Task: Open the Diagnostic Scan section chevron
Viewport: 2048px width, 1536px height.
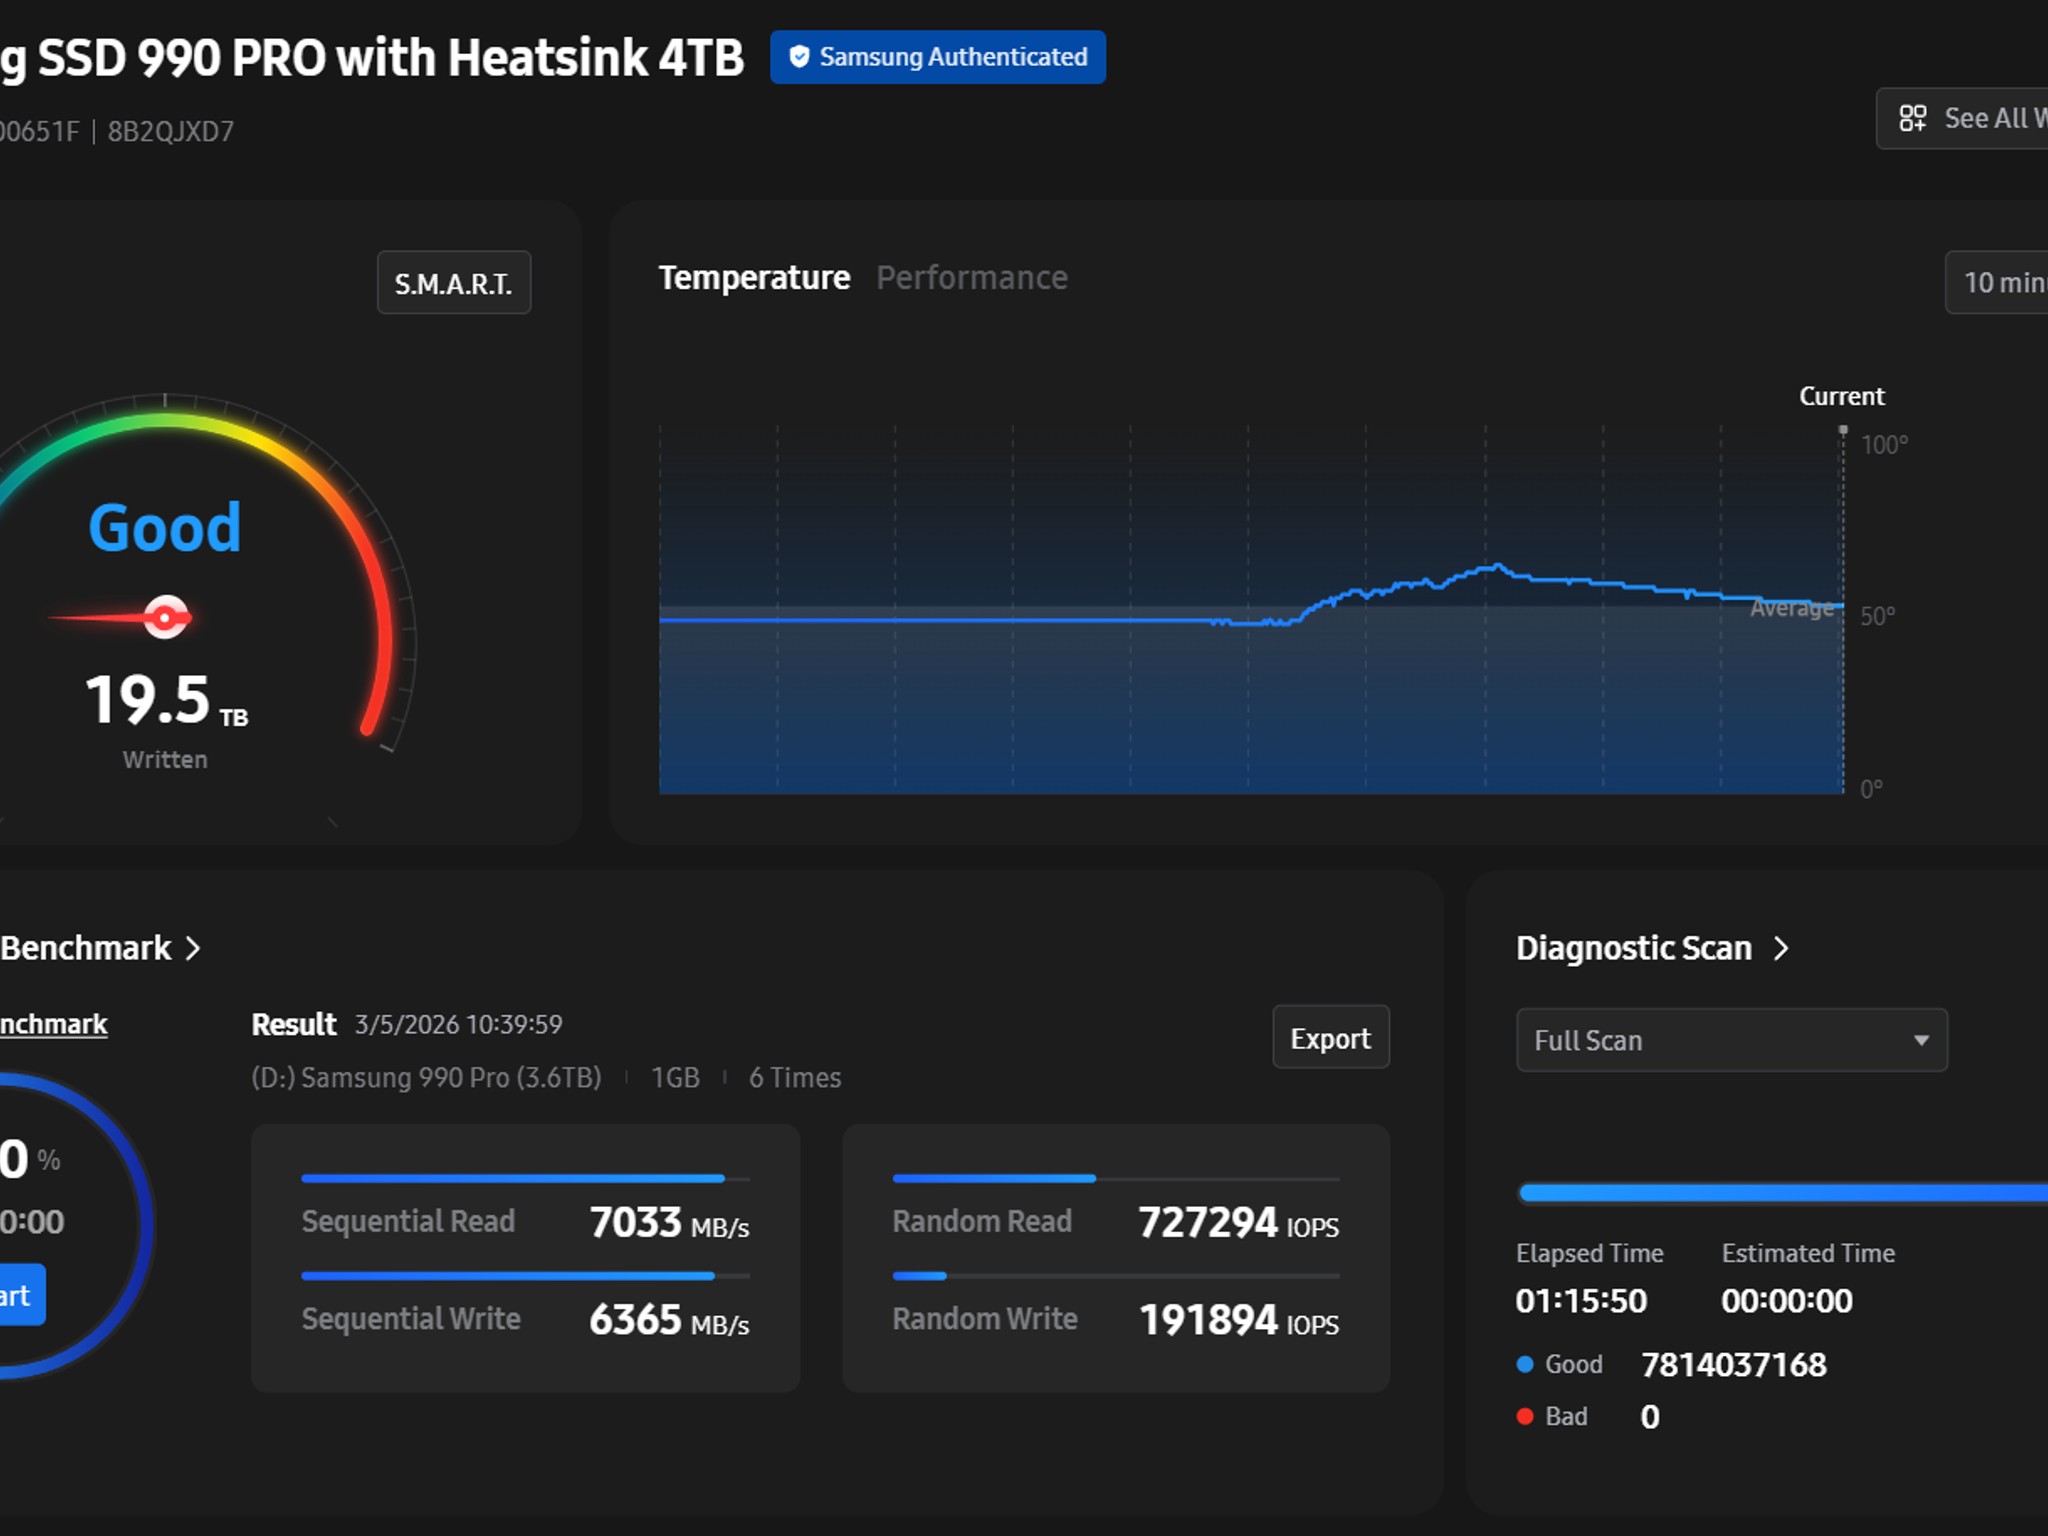Action: tap(1781, 948)
